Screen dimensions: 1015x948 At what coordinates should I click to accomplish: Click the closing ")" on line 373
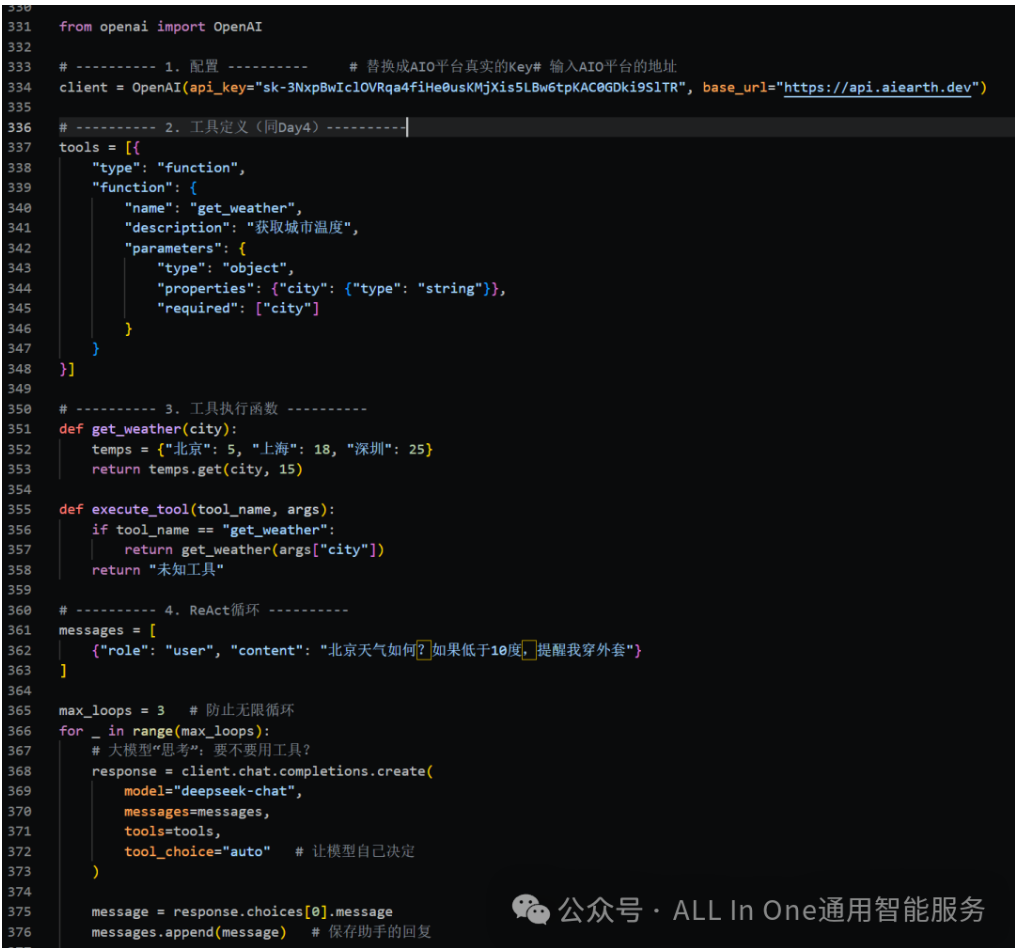tap(95, 872)
